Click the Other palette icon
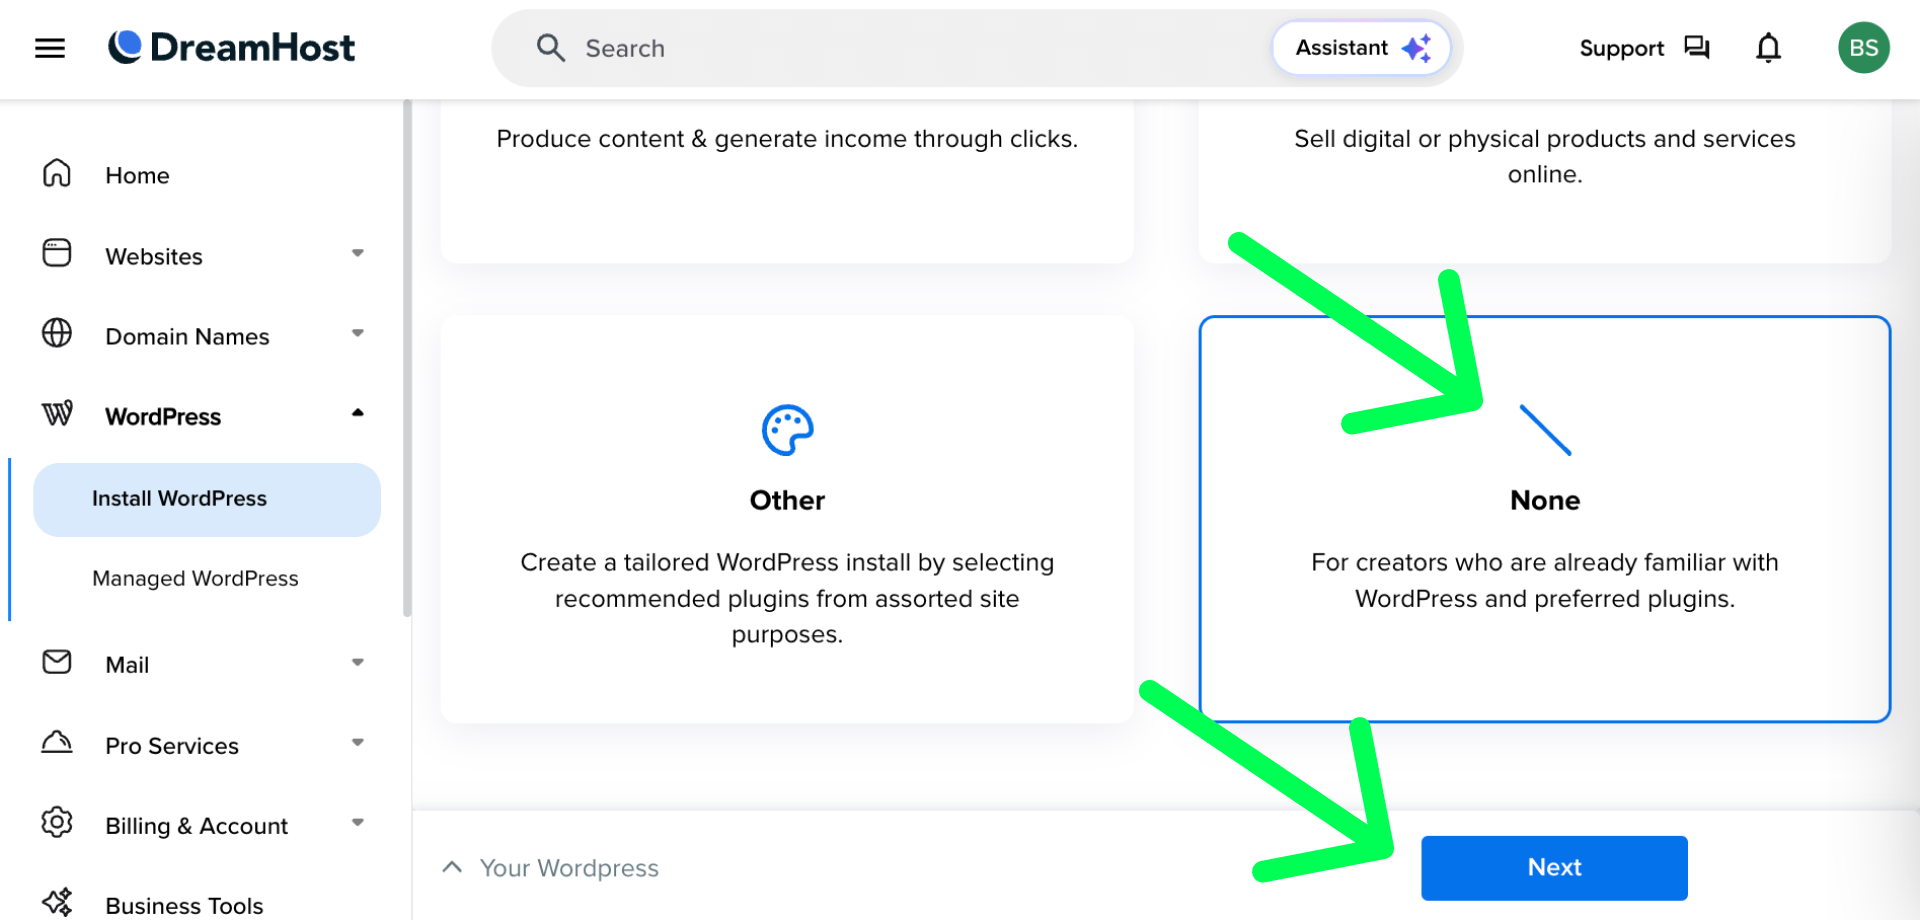 point(787,431)
